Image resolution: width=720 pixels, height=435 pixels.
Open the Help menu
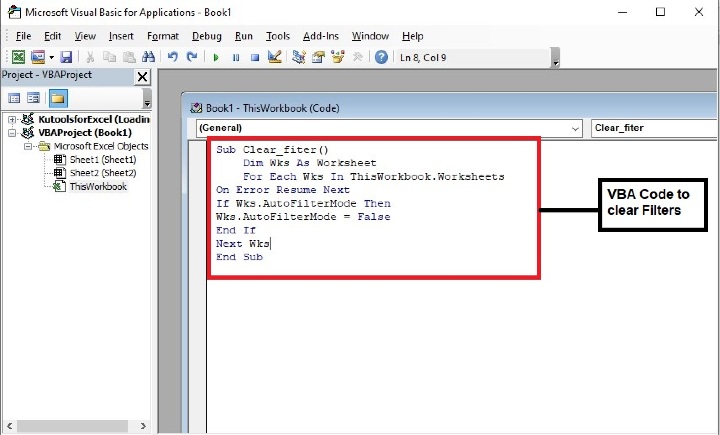(412, 36)
